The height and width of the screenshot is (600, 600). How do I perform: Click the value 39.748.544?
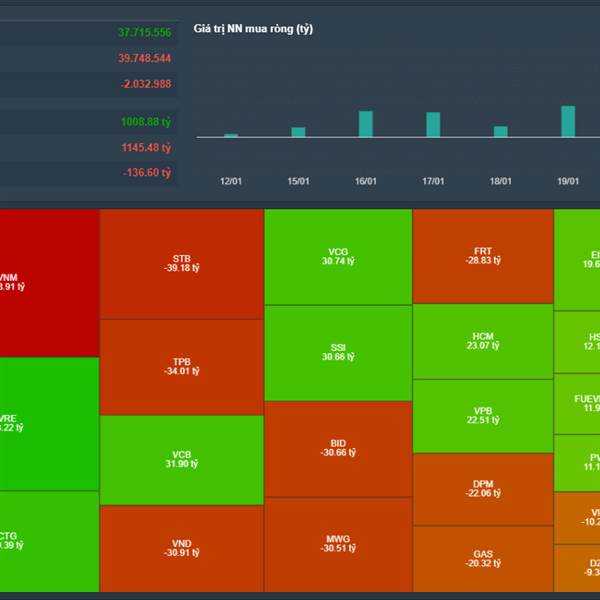coord(144,58)
